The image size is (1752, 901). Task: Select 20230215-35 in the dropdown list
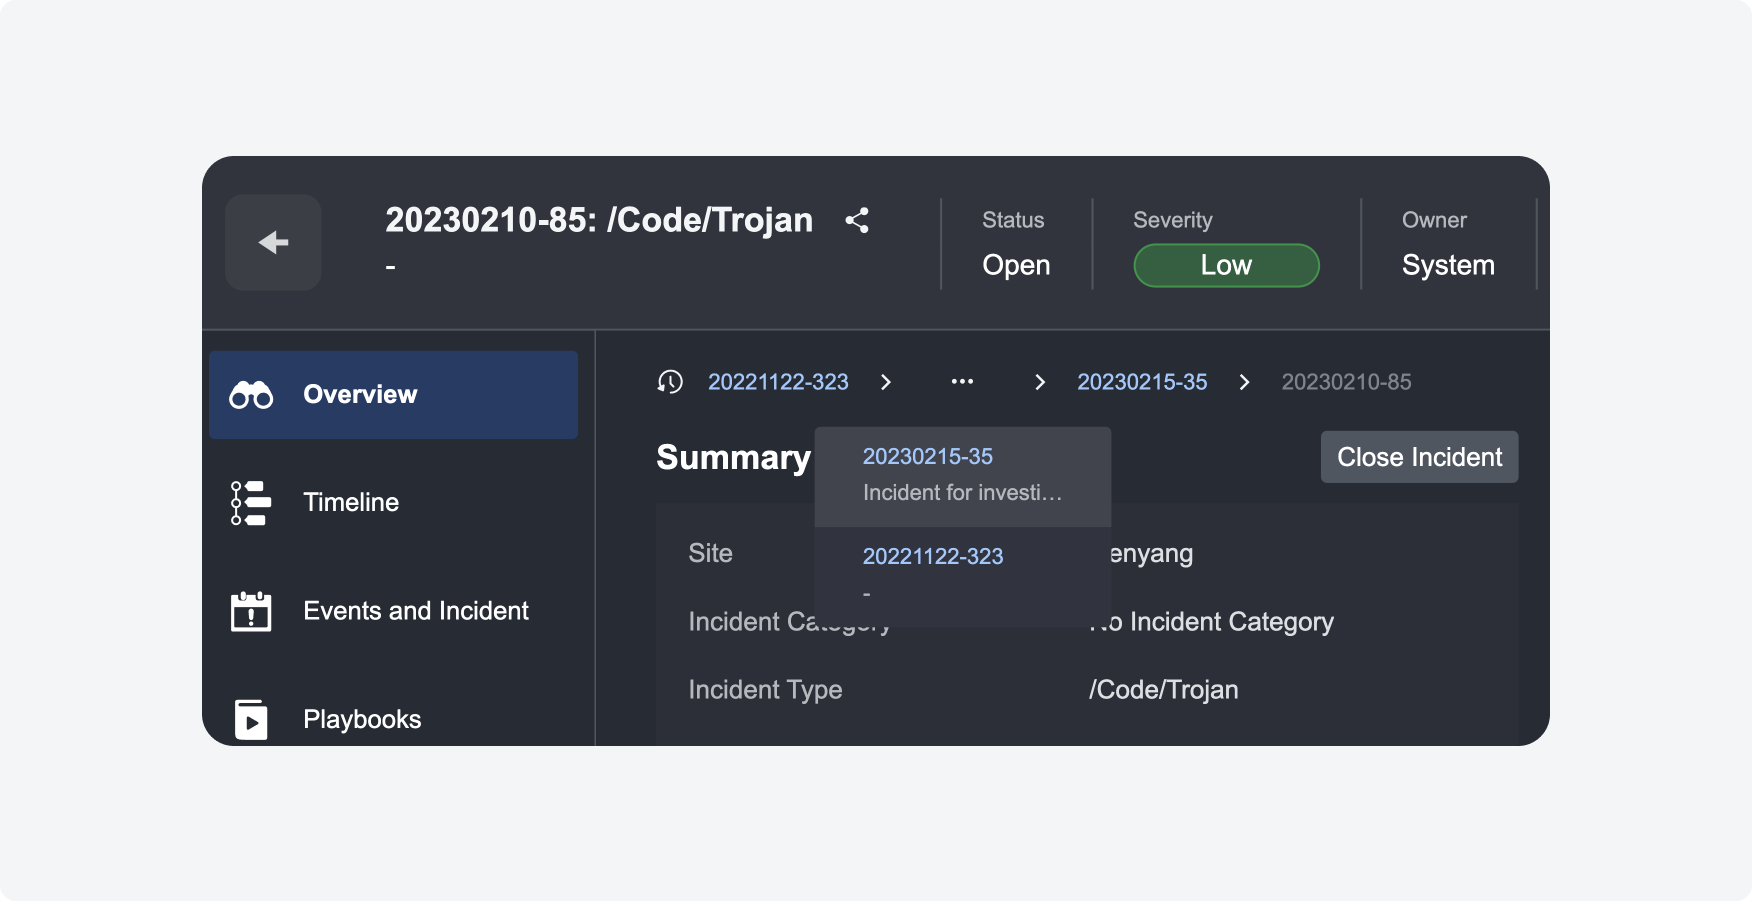pyautogui.click(x=928, y=457)
